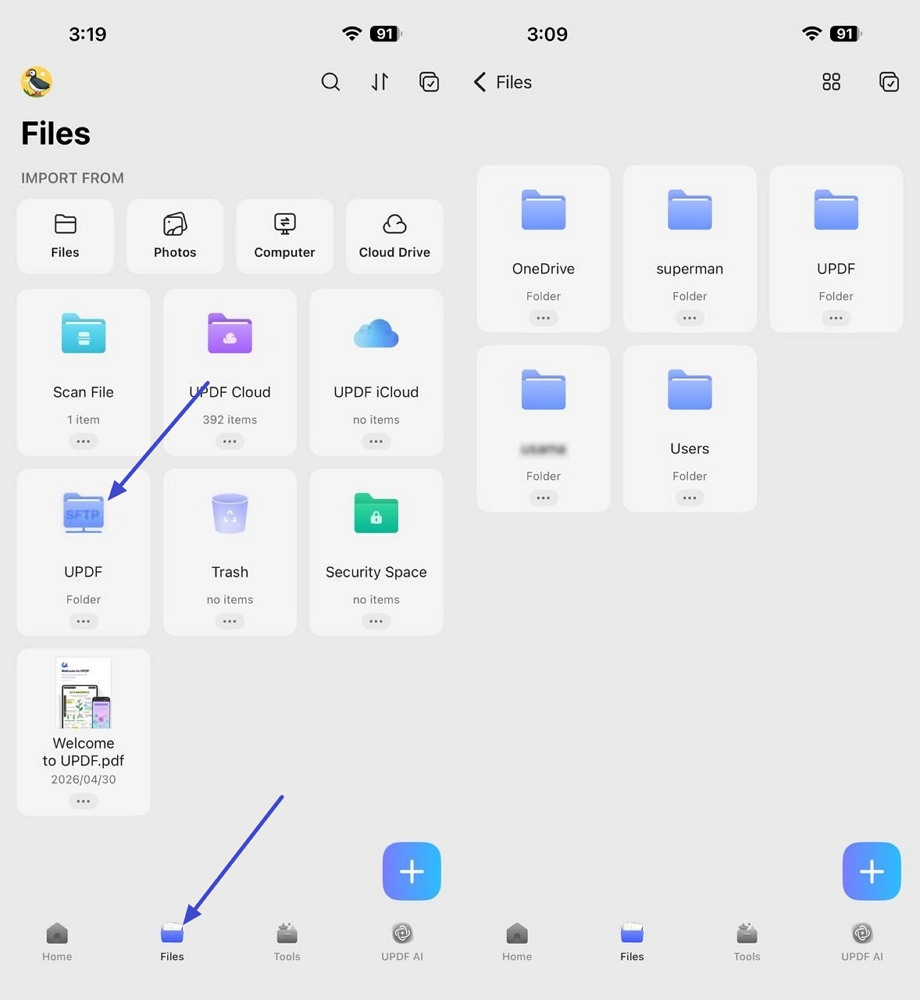Tap the 'IMPORT FROM' heading
This screenshot has width=920, height=1000.
[73, 178]
